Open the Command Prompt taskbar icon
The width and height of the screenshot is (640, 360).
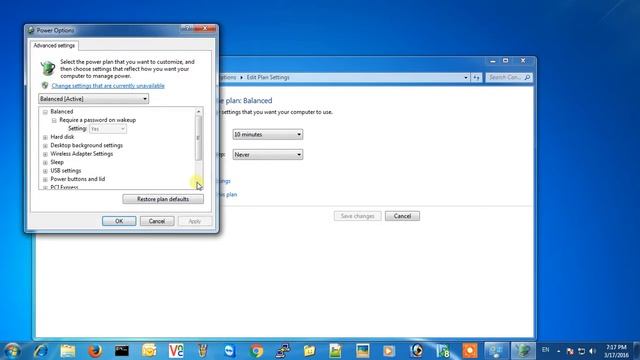[122, 351]
